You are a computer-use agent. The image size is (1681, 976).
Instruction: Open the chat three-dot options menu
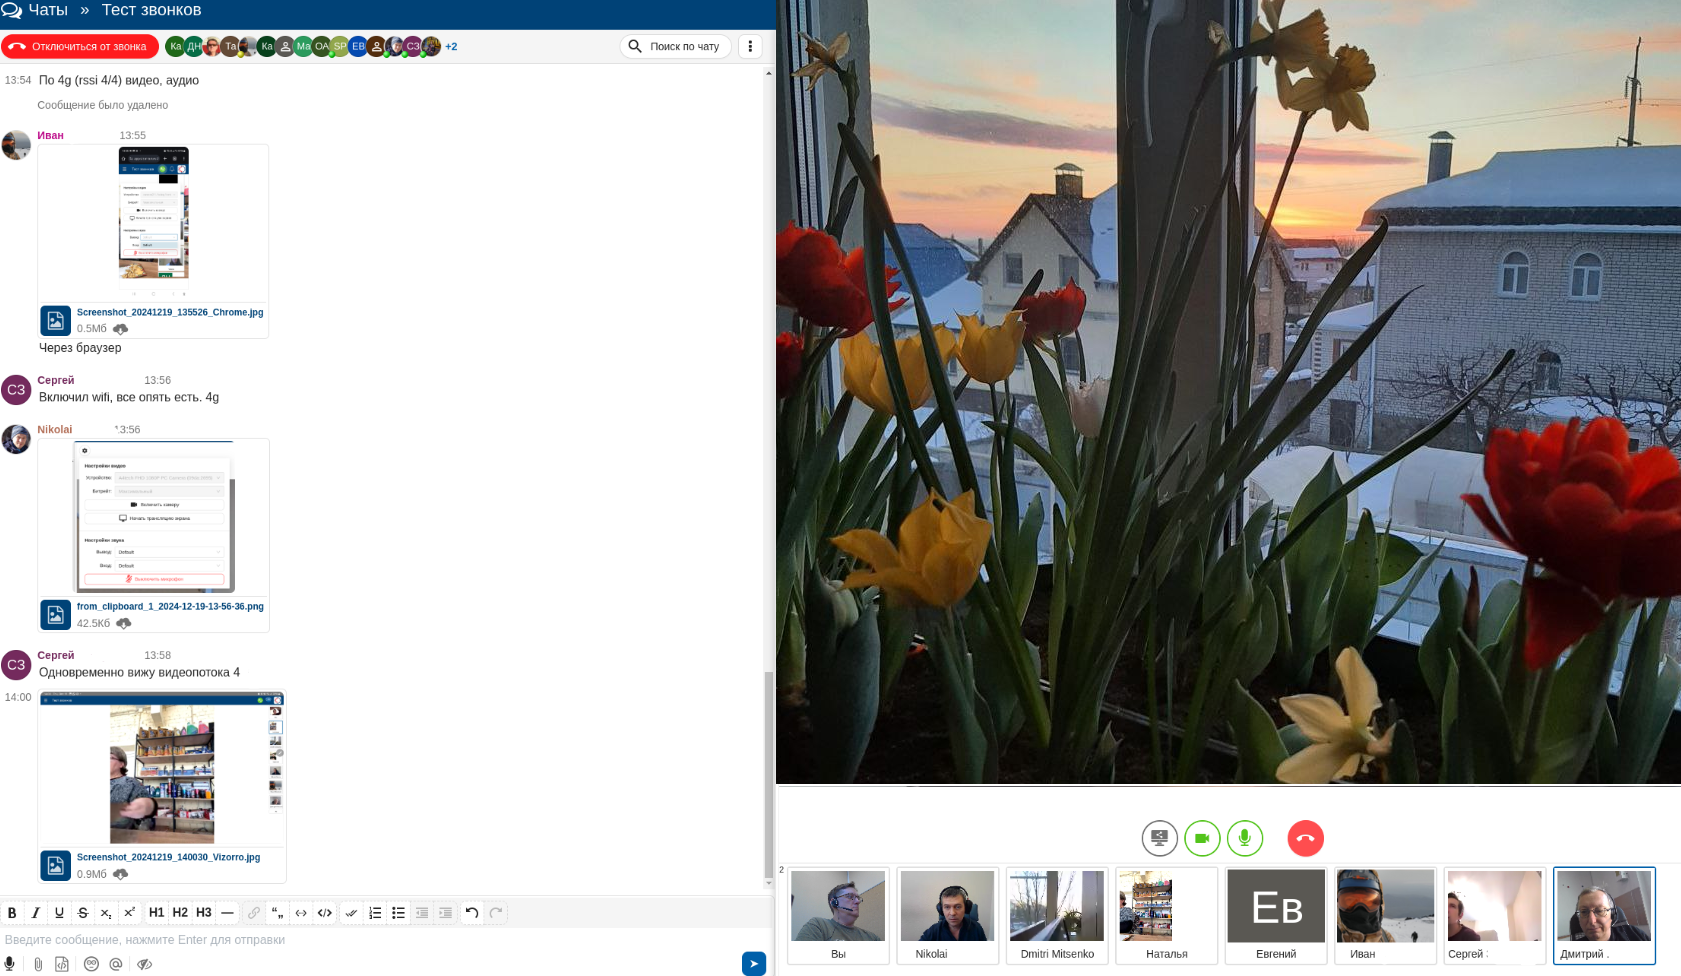click(750, 46)
